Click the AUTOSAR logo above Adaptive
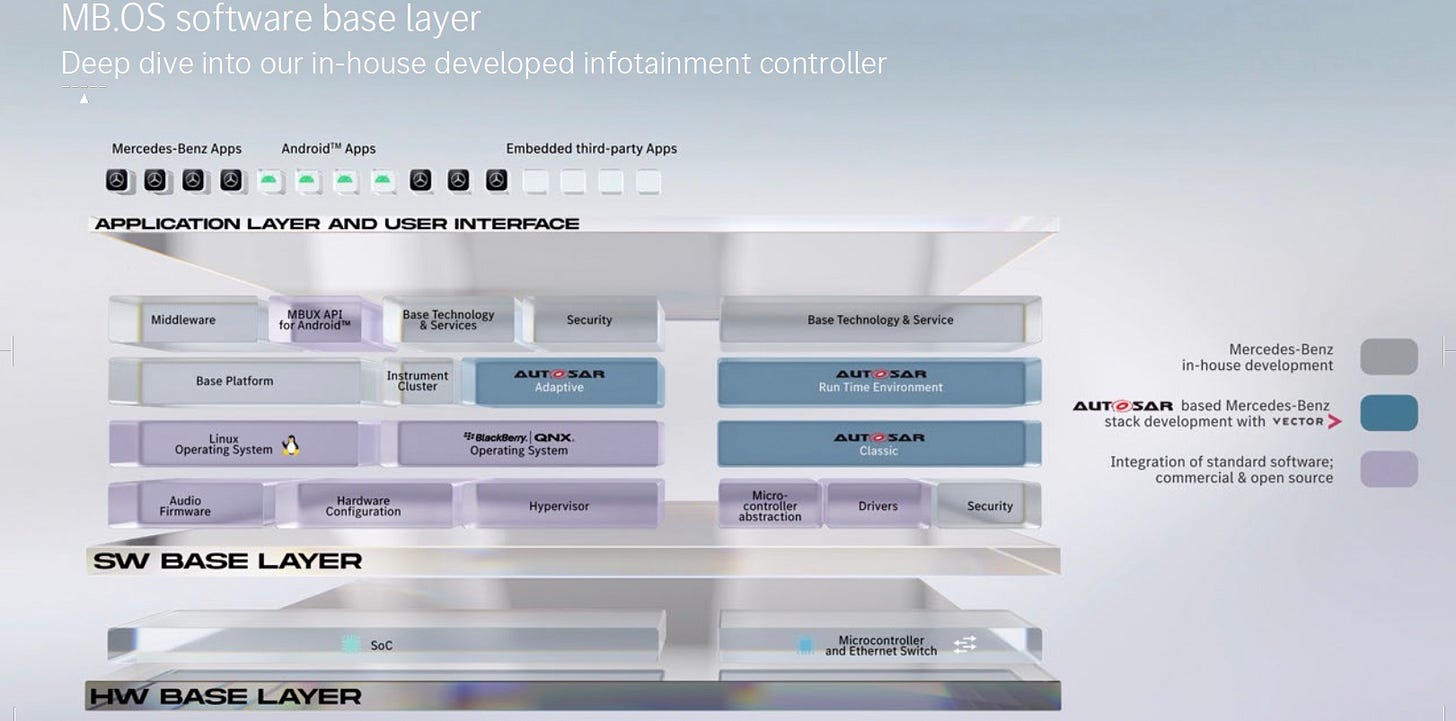 pos(559,374)
